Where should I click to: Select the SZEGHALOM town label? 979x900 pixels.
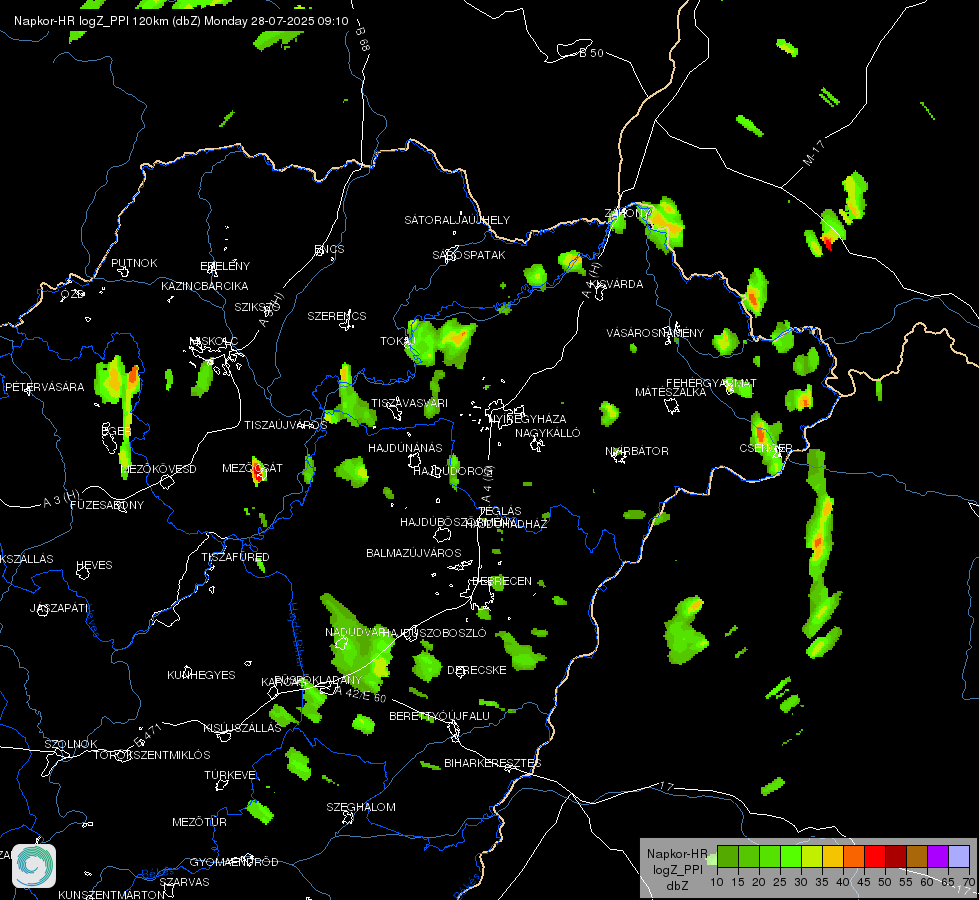point(361,807)
